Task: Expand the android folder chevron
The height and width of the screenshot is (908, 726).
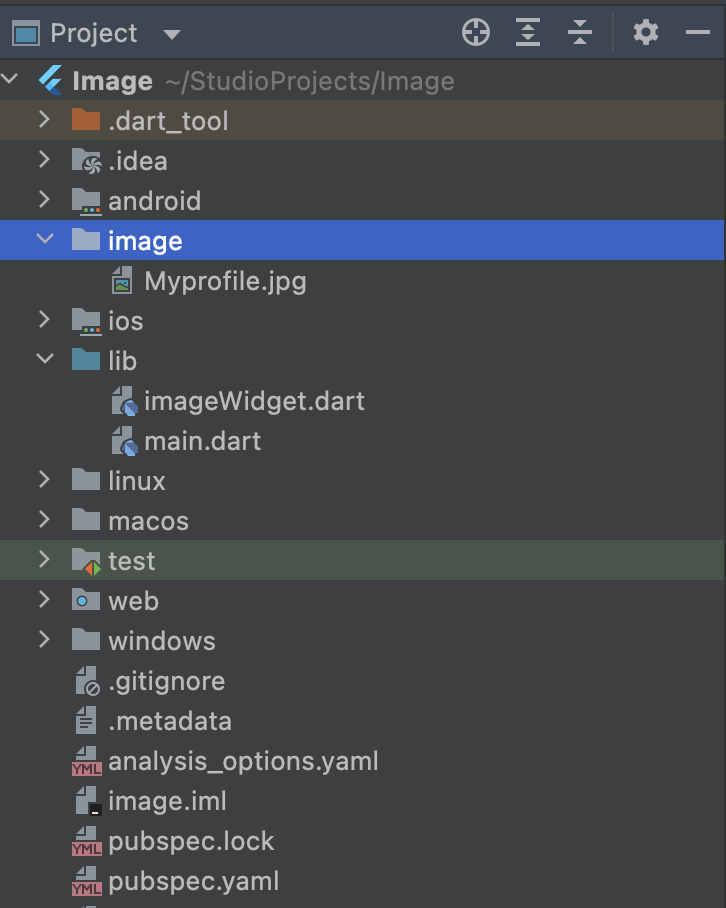Action: (44, 200)
